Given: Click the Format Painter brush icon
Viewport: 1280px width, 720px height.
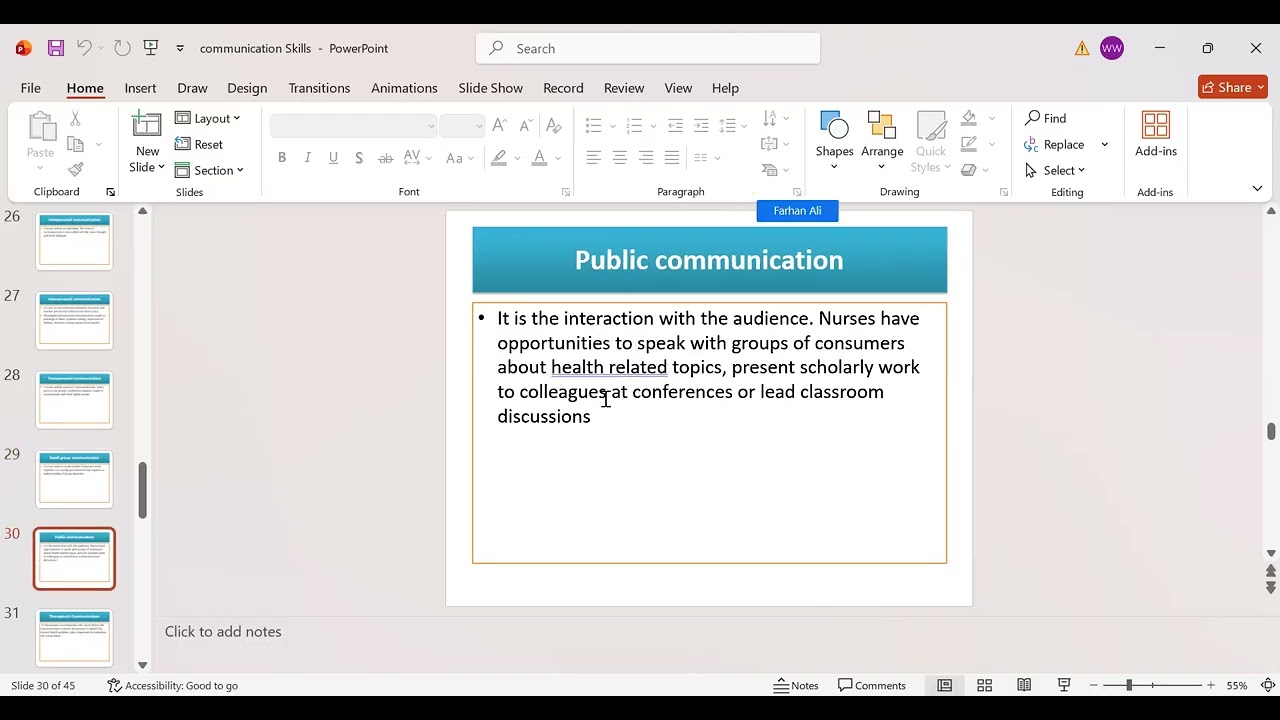Looking at the screenshot, I should (x=75, y=170).
